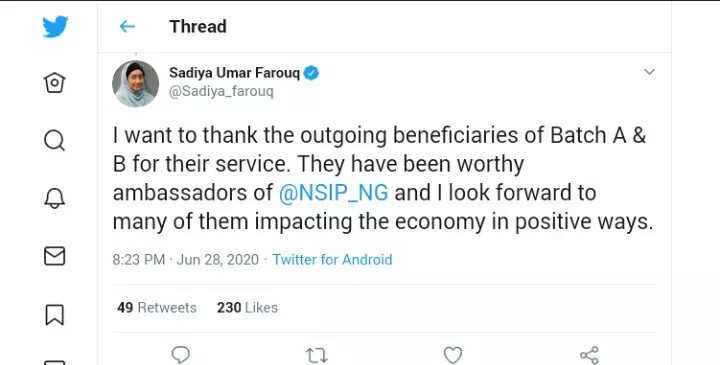The width and height of the screenshot is (720, 365).
Task: Open Notifications bell icon
Action: (x=55, y=198)
